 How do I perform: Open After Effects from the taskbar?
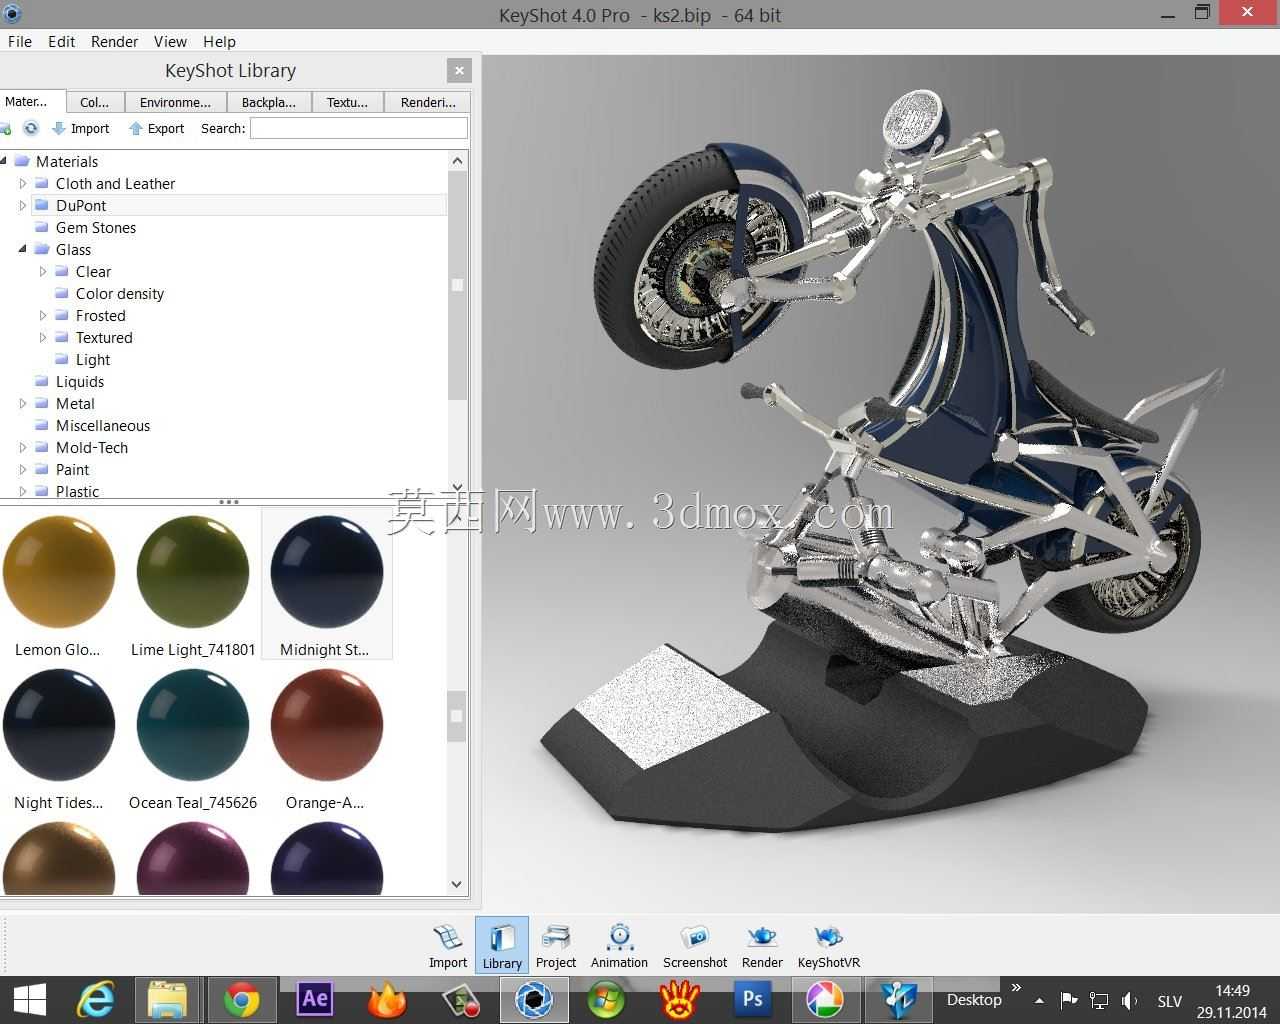pos(315,999)
